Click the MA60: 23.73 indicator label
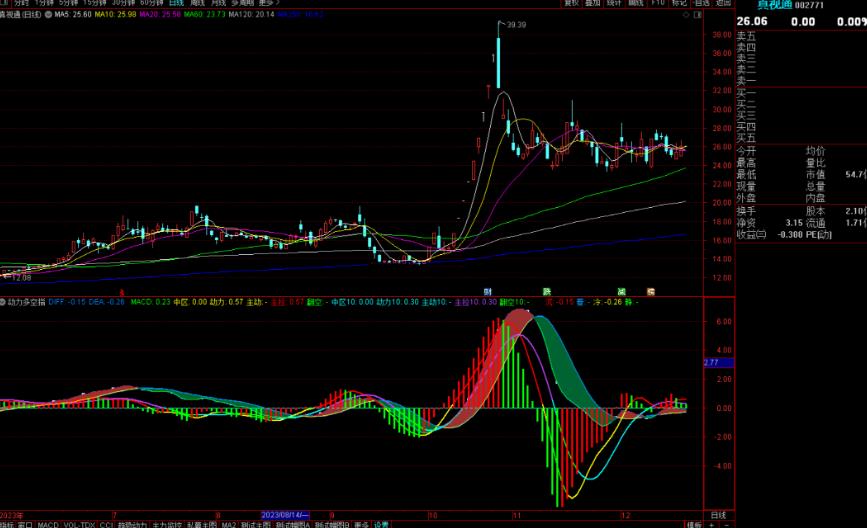 (x=204, y=14)
